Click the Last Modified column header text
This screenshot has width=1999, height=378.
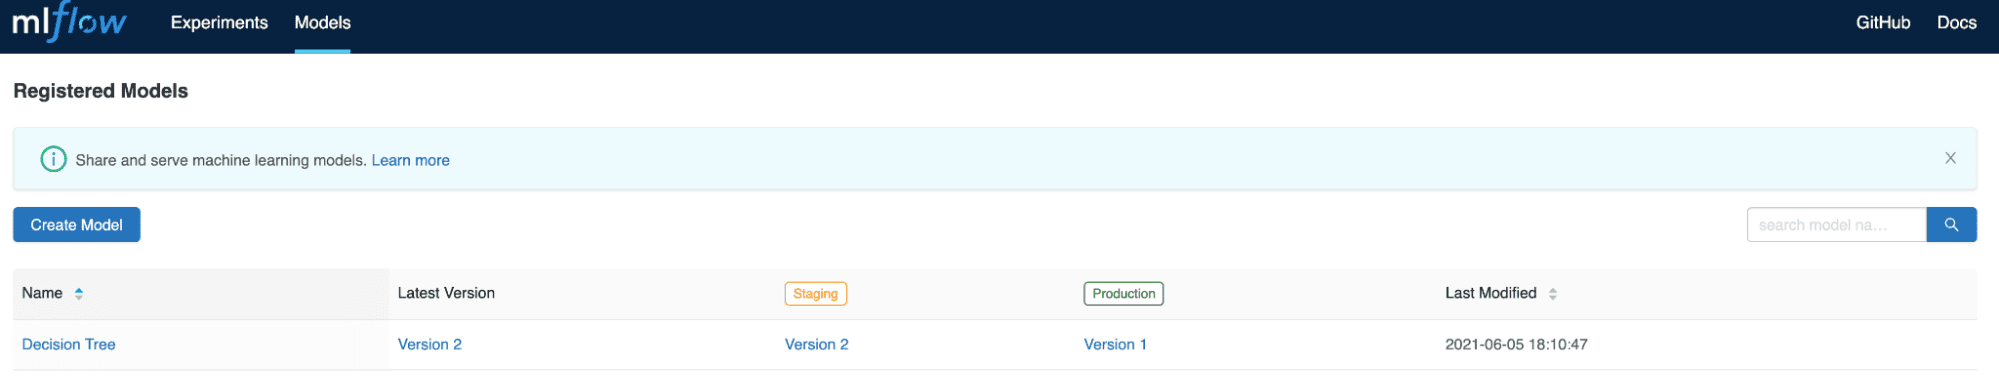[1490, 293]
